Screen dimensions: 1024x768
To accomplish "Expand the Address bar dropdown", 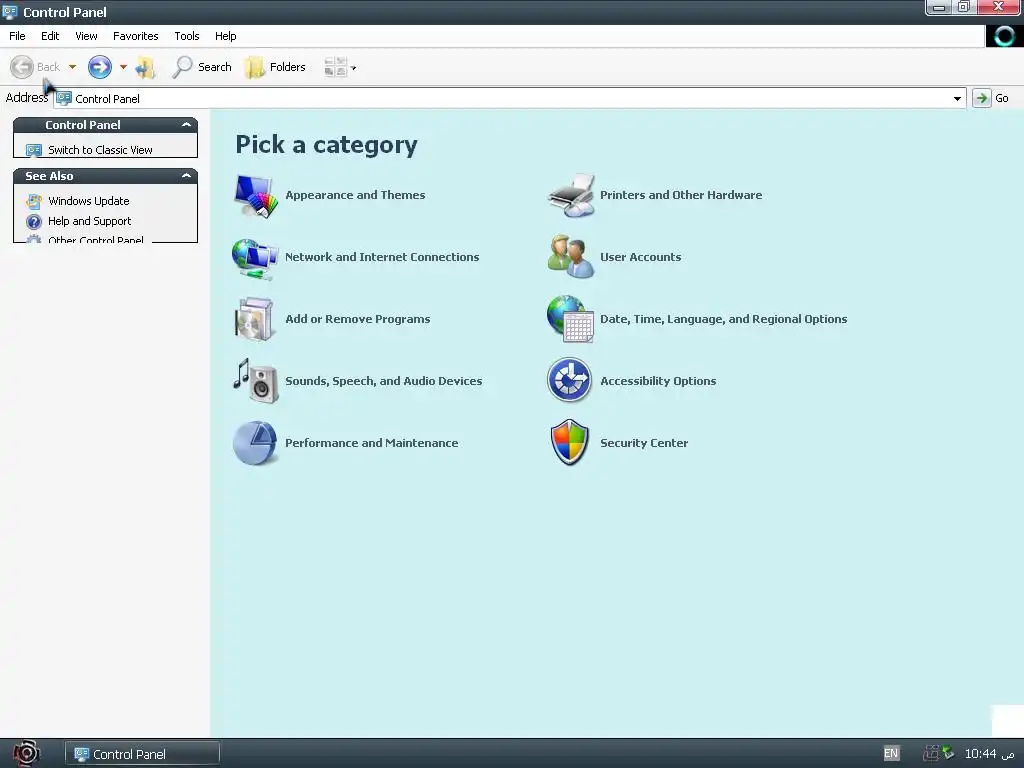I will 957,99.
